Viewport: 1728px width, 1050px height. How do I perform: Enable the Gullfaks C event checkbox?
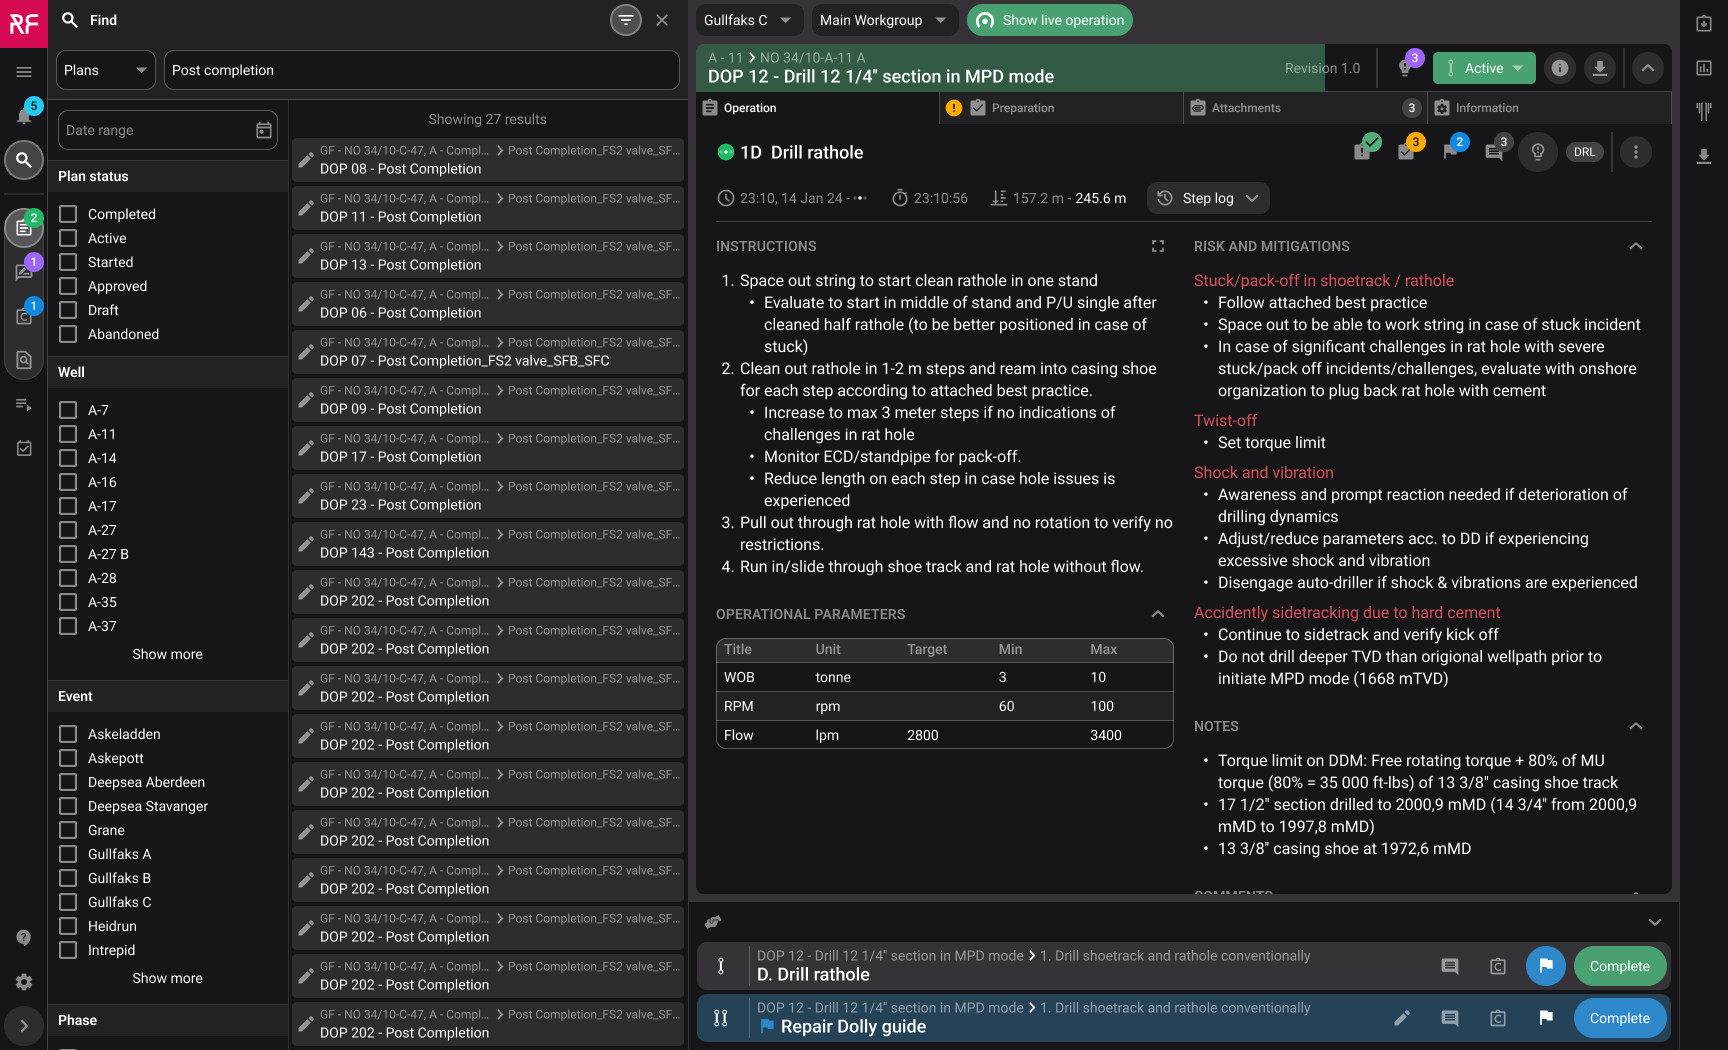click(x=68, y=902)
